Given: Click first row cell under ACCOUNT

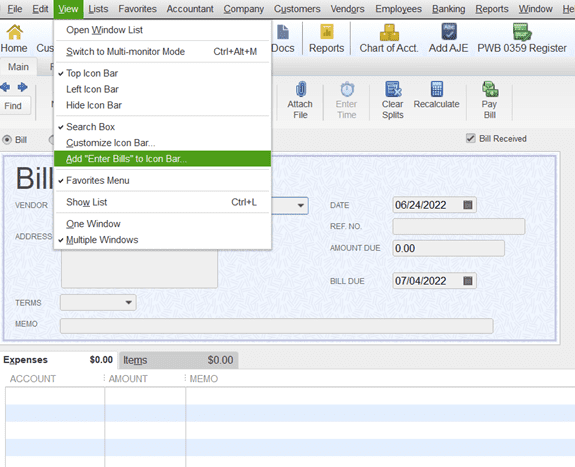Looking at the screenshot, I should 55,396.
